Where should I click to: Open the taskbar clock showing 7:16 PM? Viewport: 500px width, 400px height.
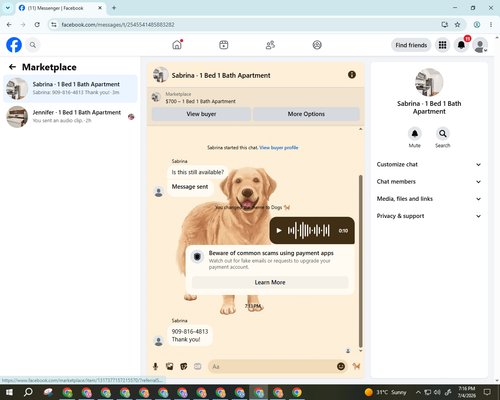pyautogui.click(x=467, y=392)
